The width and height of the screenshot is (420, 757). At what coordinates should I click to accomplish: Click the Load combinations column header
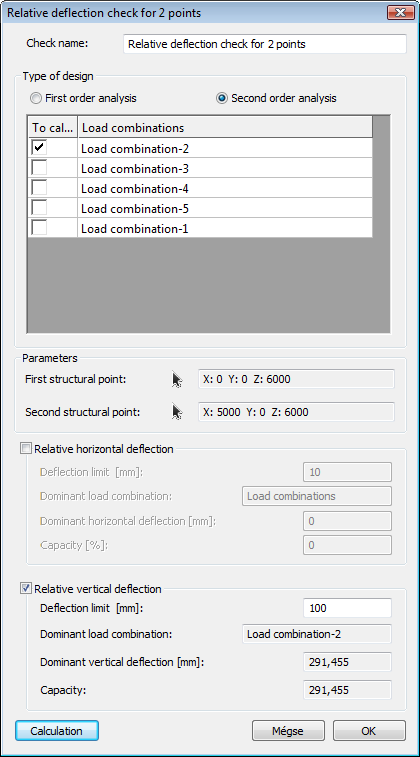[225, 127]
